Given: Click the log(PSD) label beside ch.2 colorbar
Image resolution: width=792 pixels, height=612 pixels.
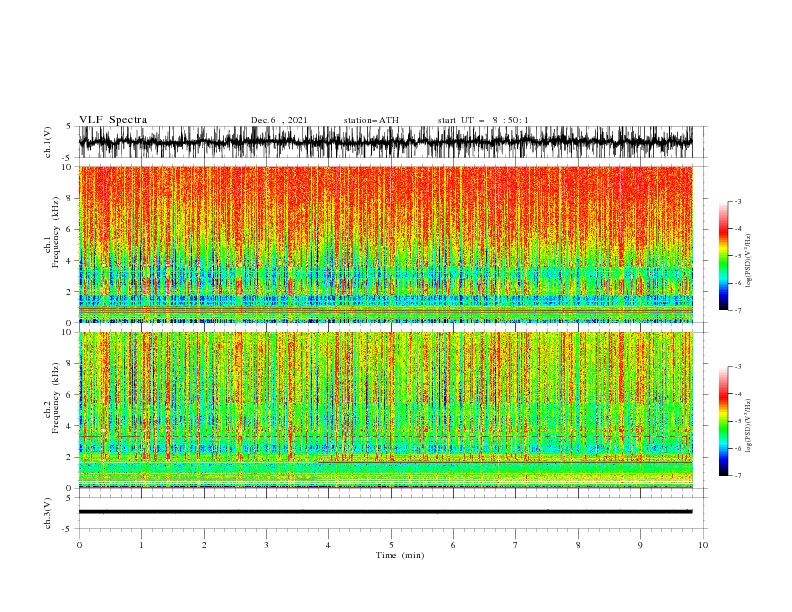Looking at the screenshot, I should (x=748, y=426).
